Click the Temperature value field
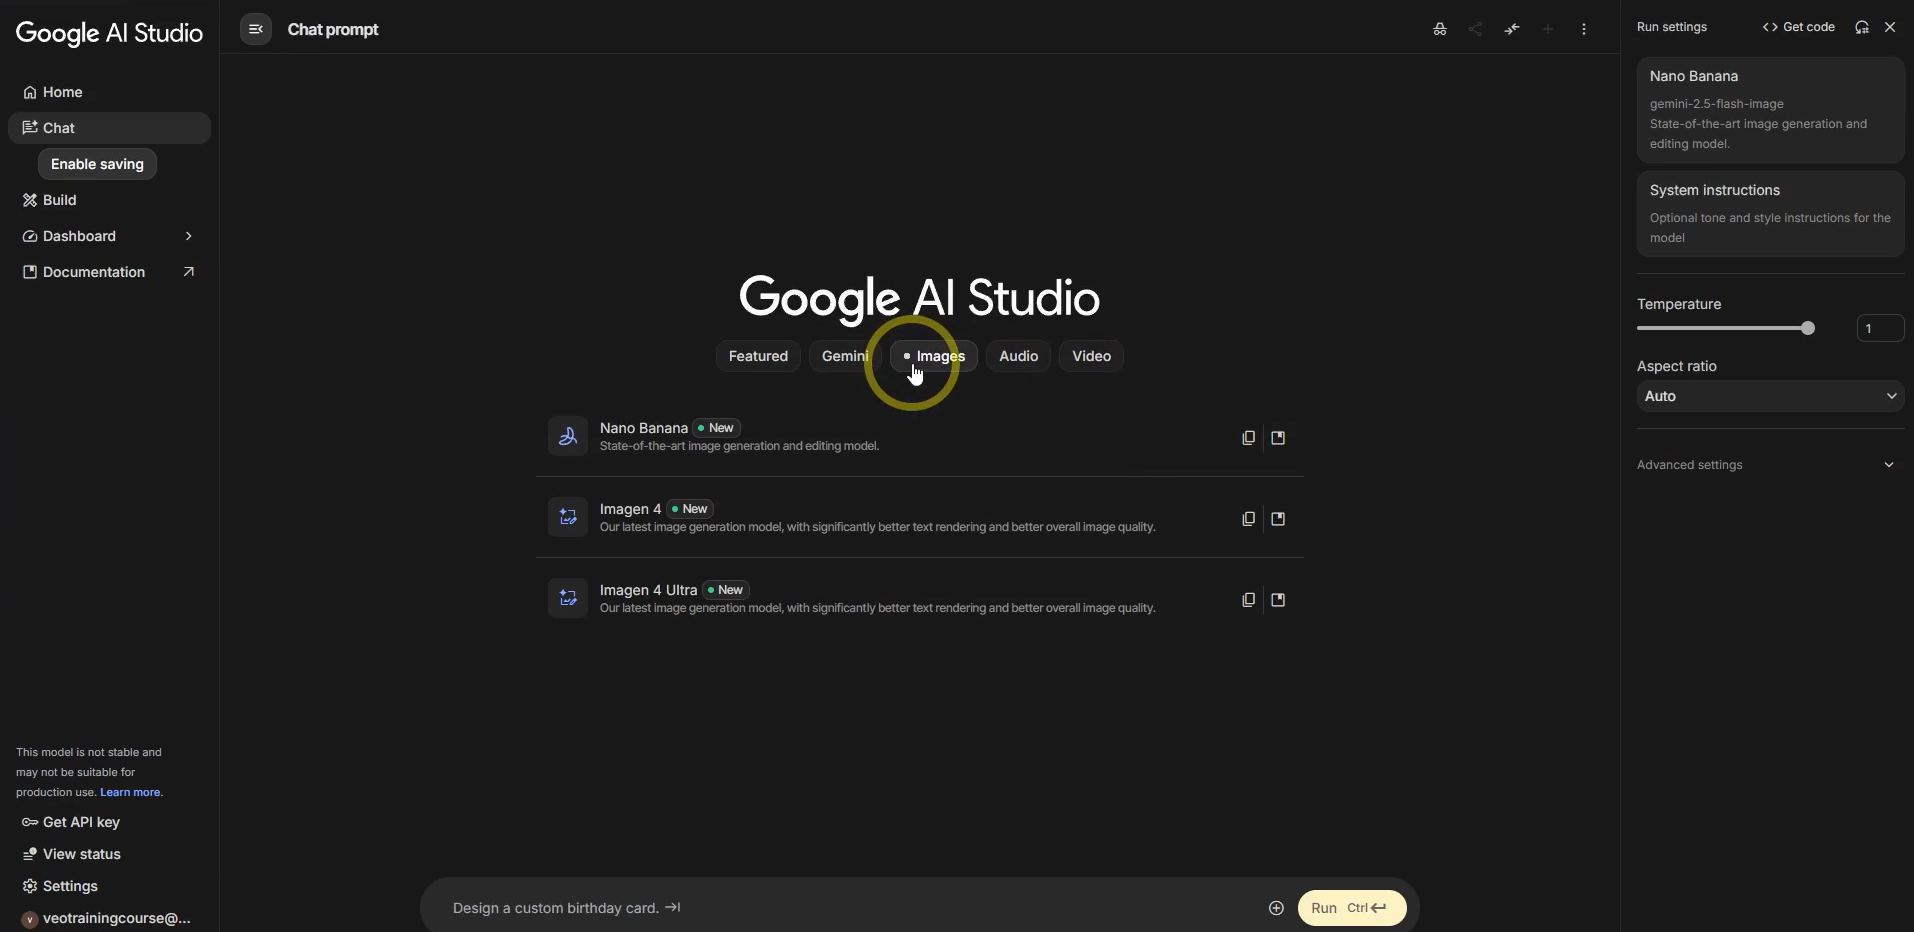Screen dimensions: 1914x932 [x=1880, y=328]
